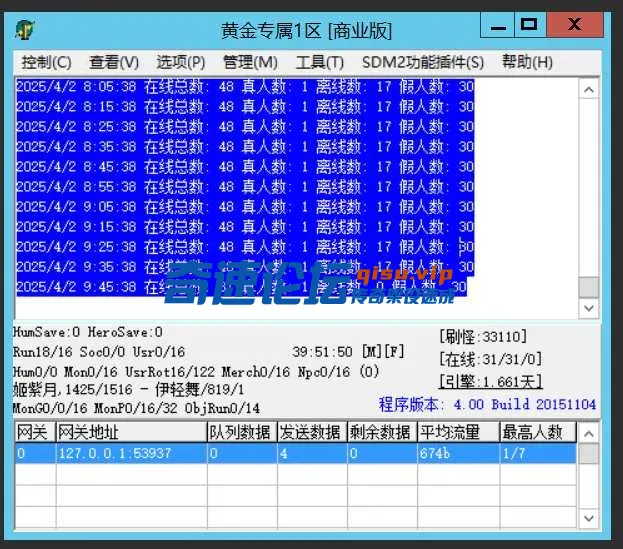Select log line 2025/4/2 8:05:38
This screenshot has width=623, height=549.
click(245, 87)
